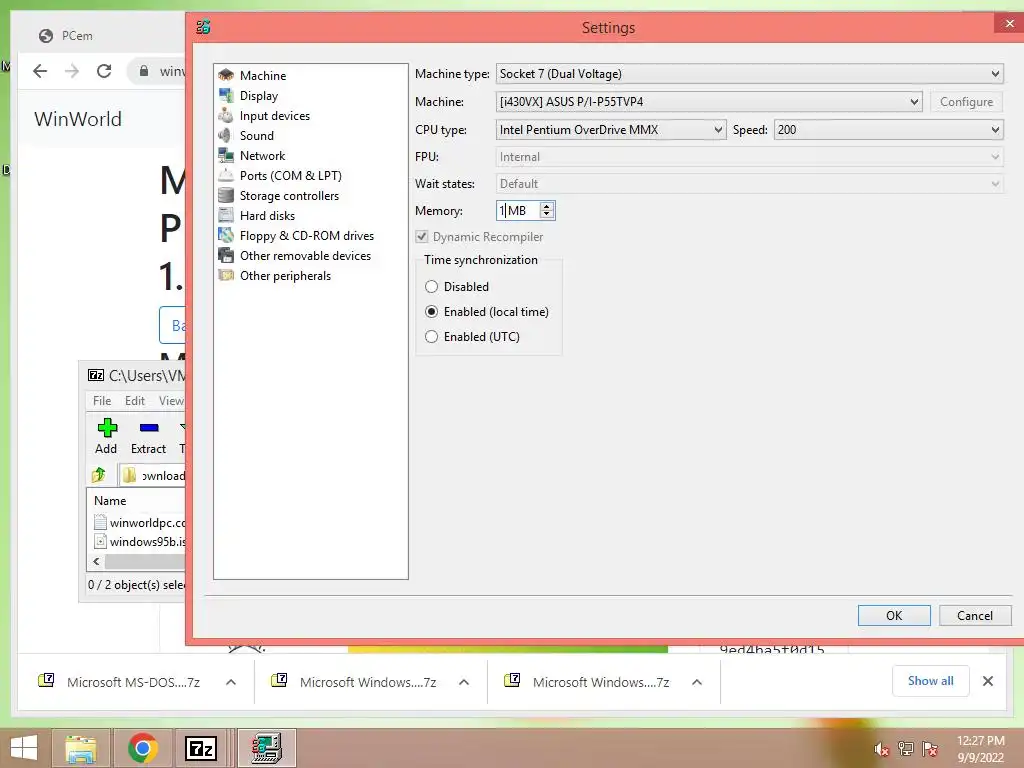Expand options for the middle Microsoft Windows download
This screenshot has width=1024, height=768.
point(464,682)
